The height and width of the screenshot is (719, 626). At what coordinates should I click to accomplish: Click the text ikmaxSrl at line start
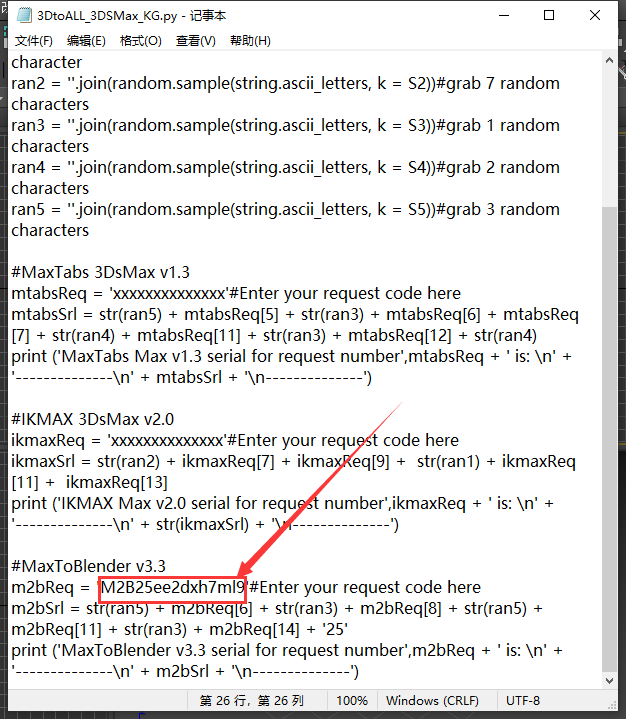43,462
